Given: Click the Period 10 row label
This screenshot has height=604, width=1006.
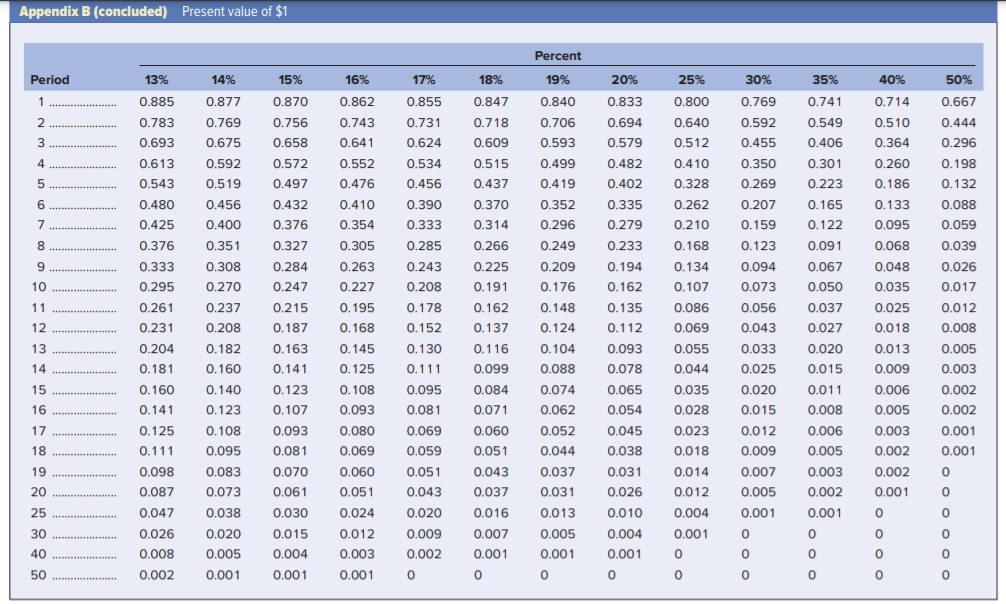Looking at the screenshot, I should (x=38, y=287).
